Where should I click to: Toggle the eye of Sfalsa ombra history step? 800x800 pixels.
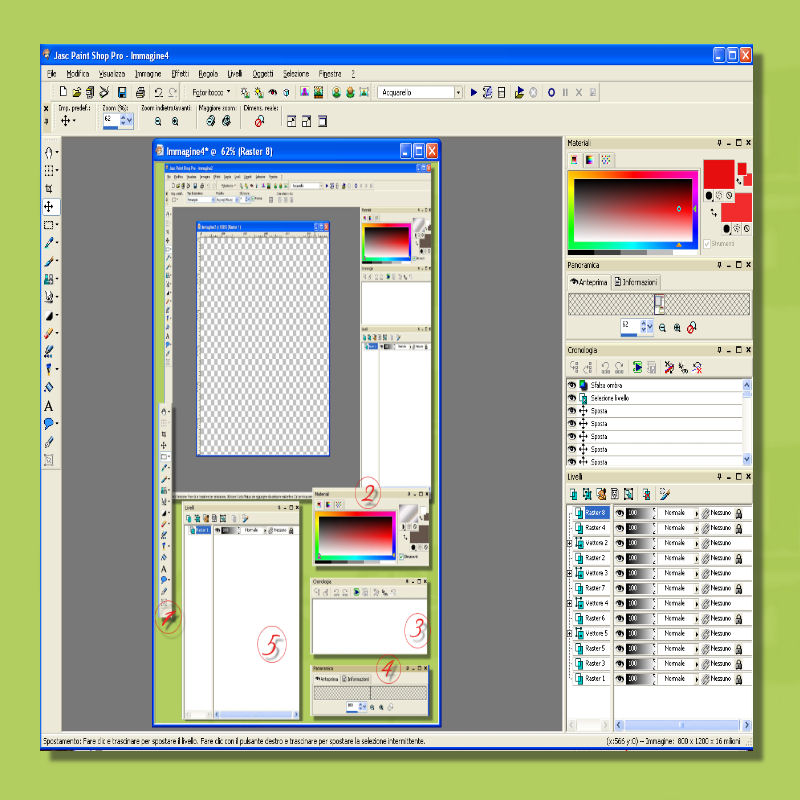click(572, 385)
